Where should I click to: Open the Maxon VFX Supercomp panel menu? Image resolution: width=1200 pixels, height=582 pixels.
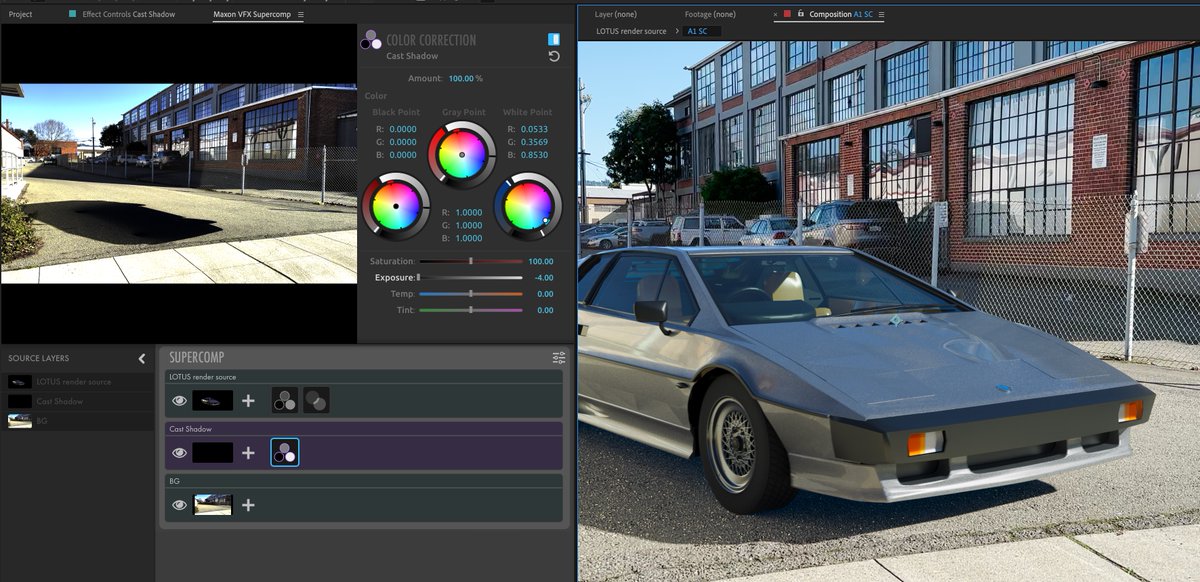pos(301,15)
